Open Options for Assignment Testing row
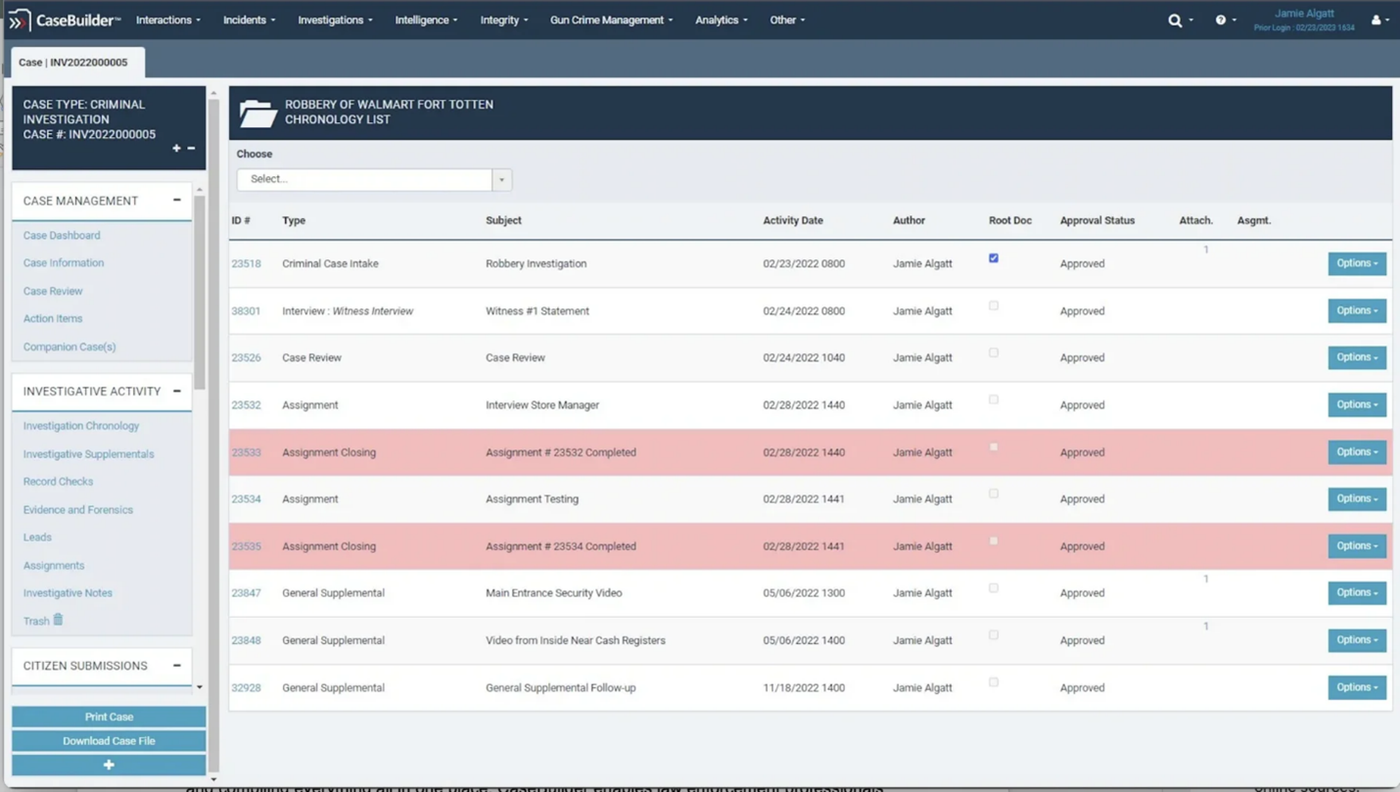This screenshot has width=1400, height=792. click(1357, 498)
